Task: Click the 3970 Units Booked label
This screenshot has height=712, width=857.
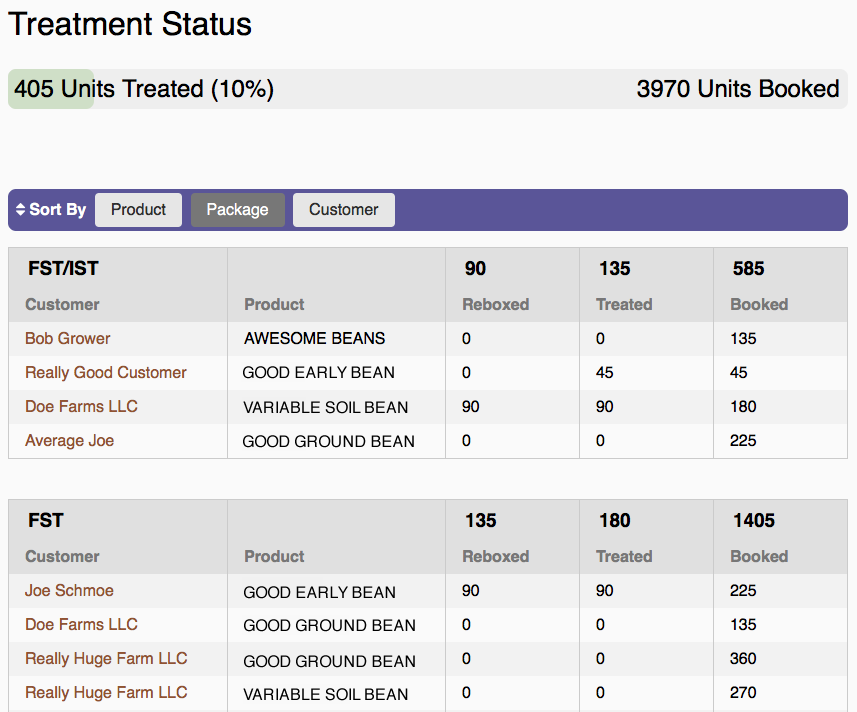Action: click(x=737, y=89)
